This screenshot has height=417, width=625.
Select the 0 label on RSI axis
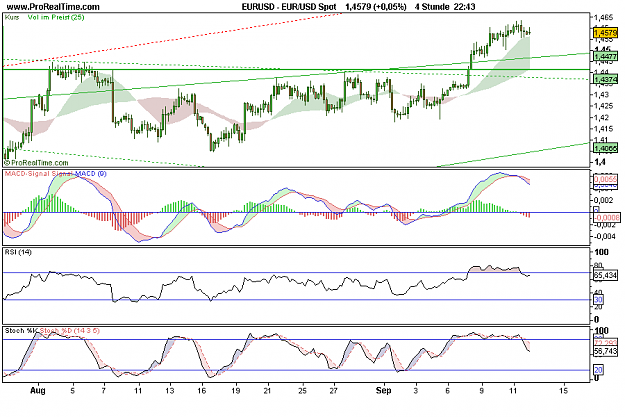point(596,320)
